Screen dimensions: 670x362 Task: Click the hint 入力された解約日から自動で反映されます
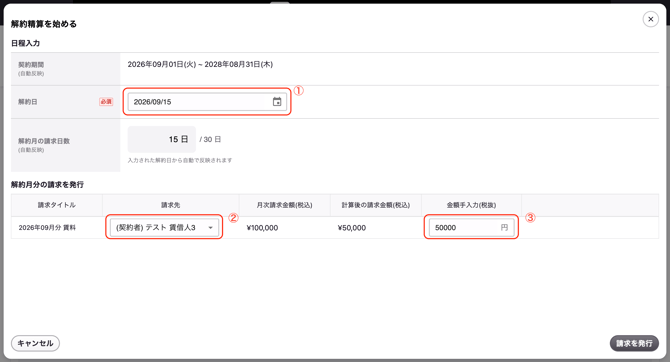179,160
